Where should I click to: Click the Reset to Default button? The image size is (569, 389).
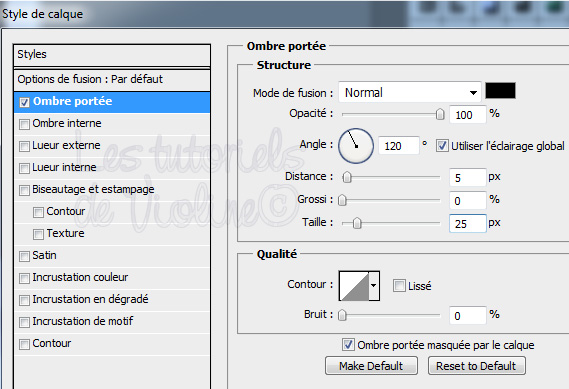pyautogui.click(x=476, y=366)
